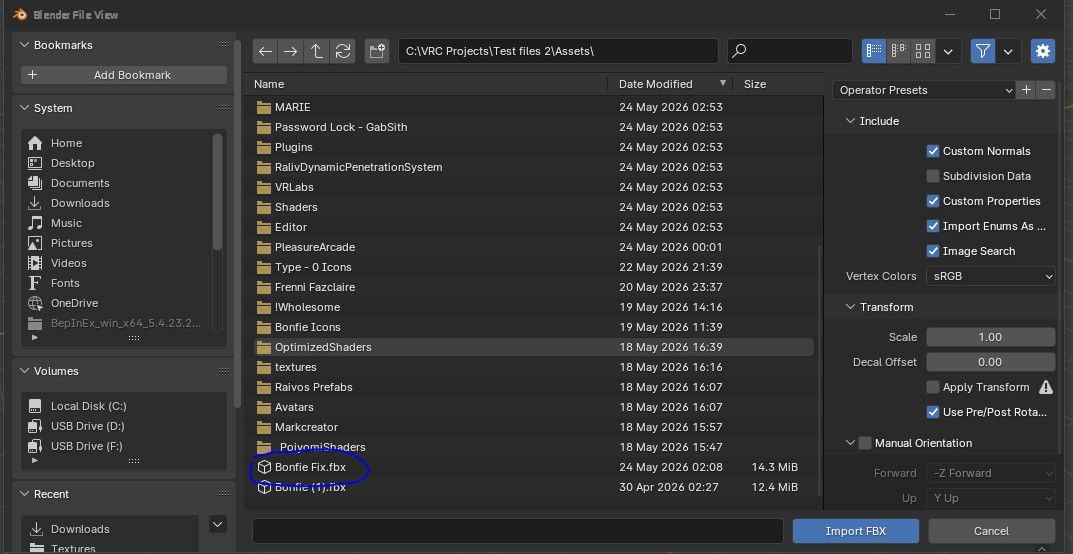Toggle Image Search checkbox
The width and height of the screenshot is (1073, 554).
(933, 251)
